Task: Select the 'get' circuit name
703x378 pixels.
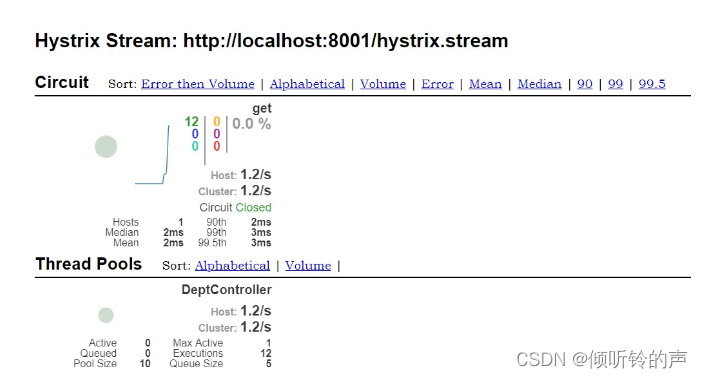Action: coord(262,109)
